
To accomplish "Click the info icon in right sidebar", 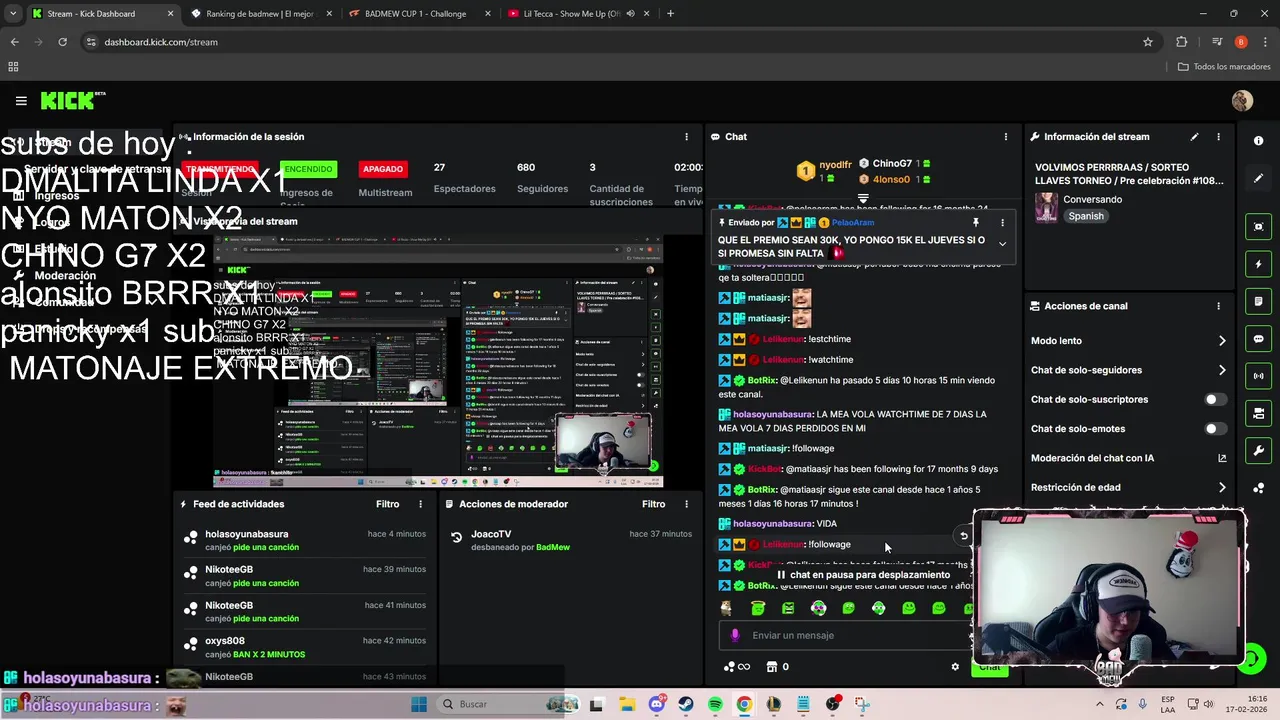I will tap(1258, 141).
